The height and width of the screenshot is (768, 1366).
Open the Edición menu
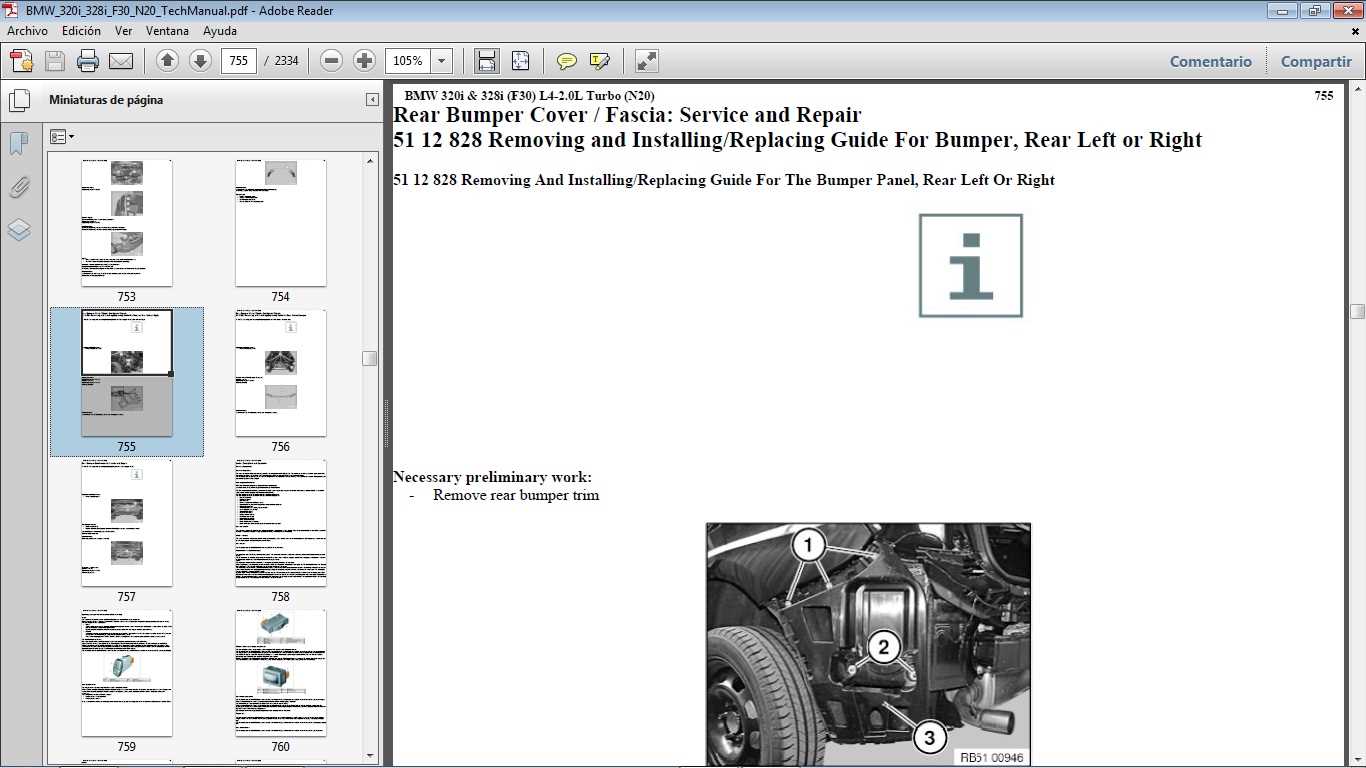click(81, 31)
